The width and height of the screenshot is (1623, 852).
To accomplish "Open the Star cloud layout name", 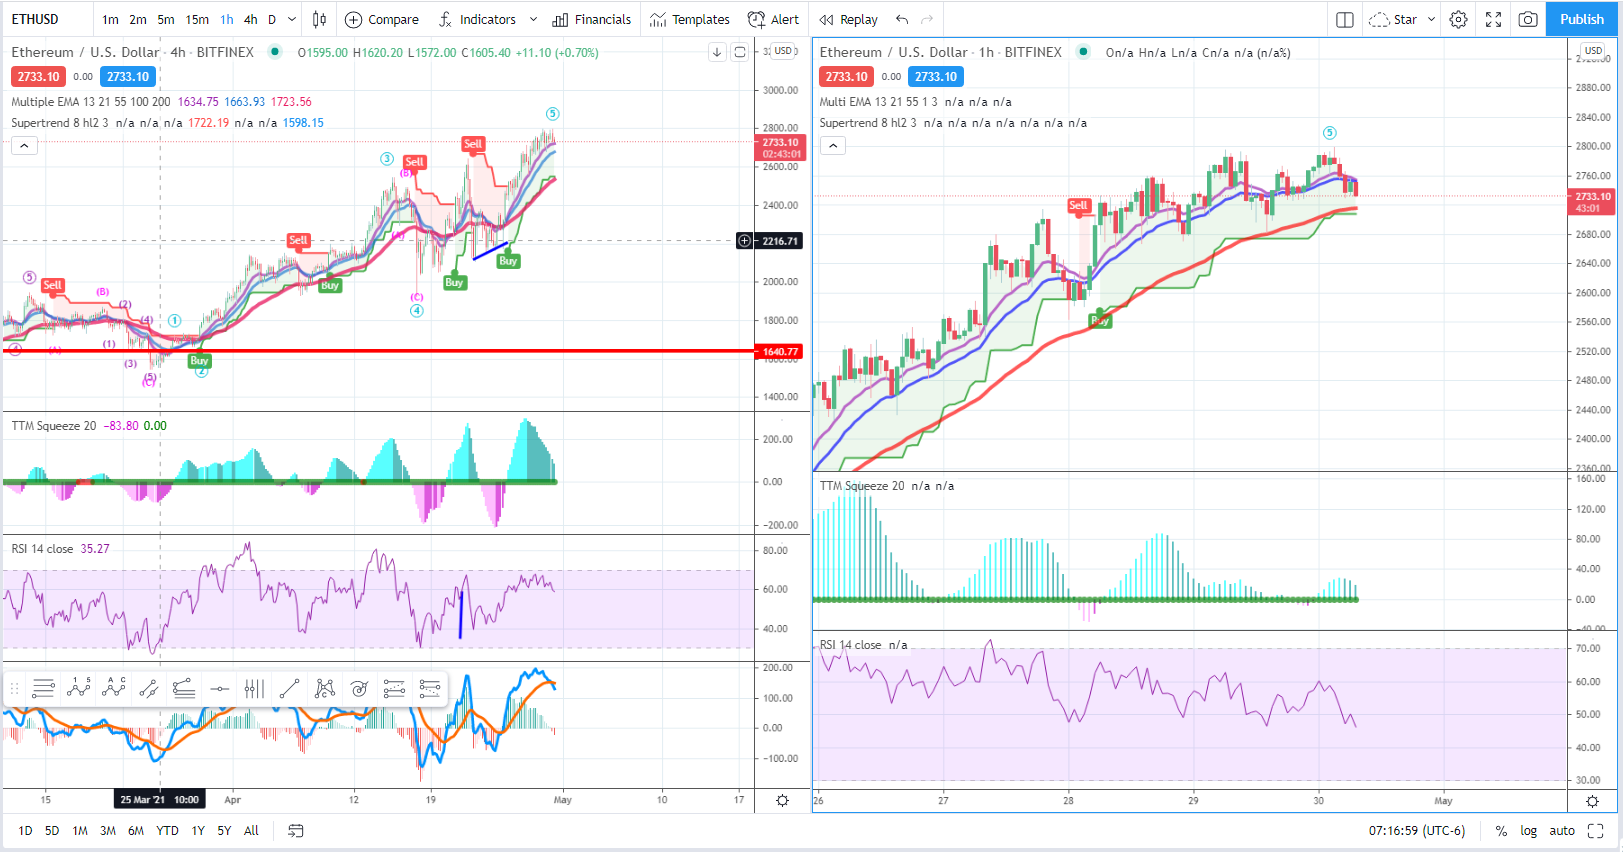I will point(1393,19).
